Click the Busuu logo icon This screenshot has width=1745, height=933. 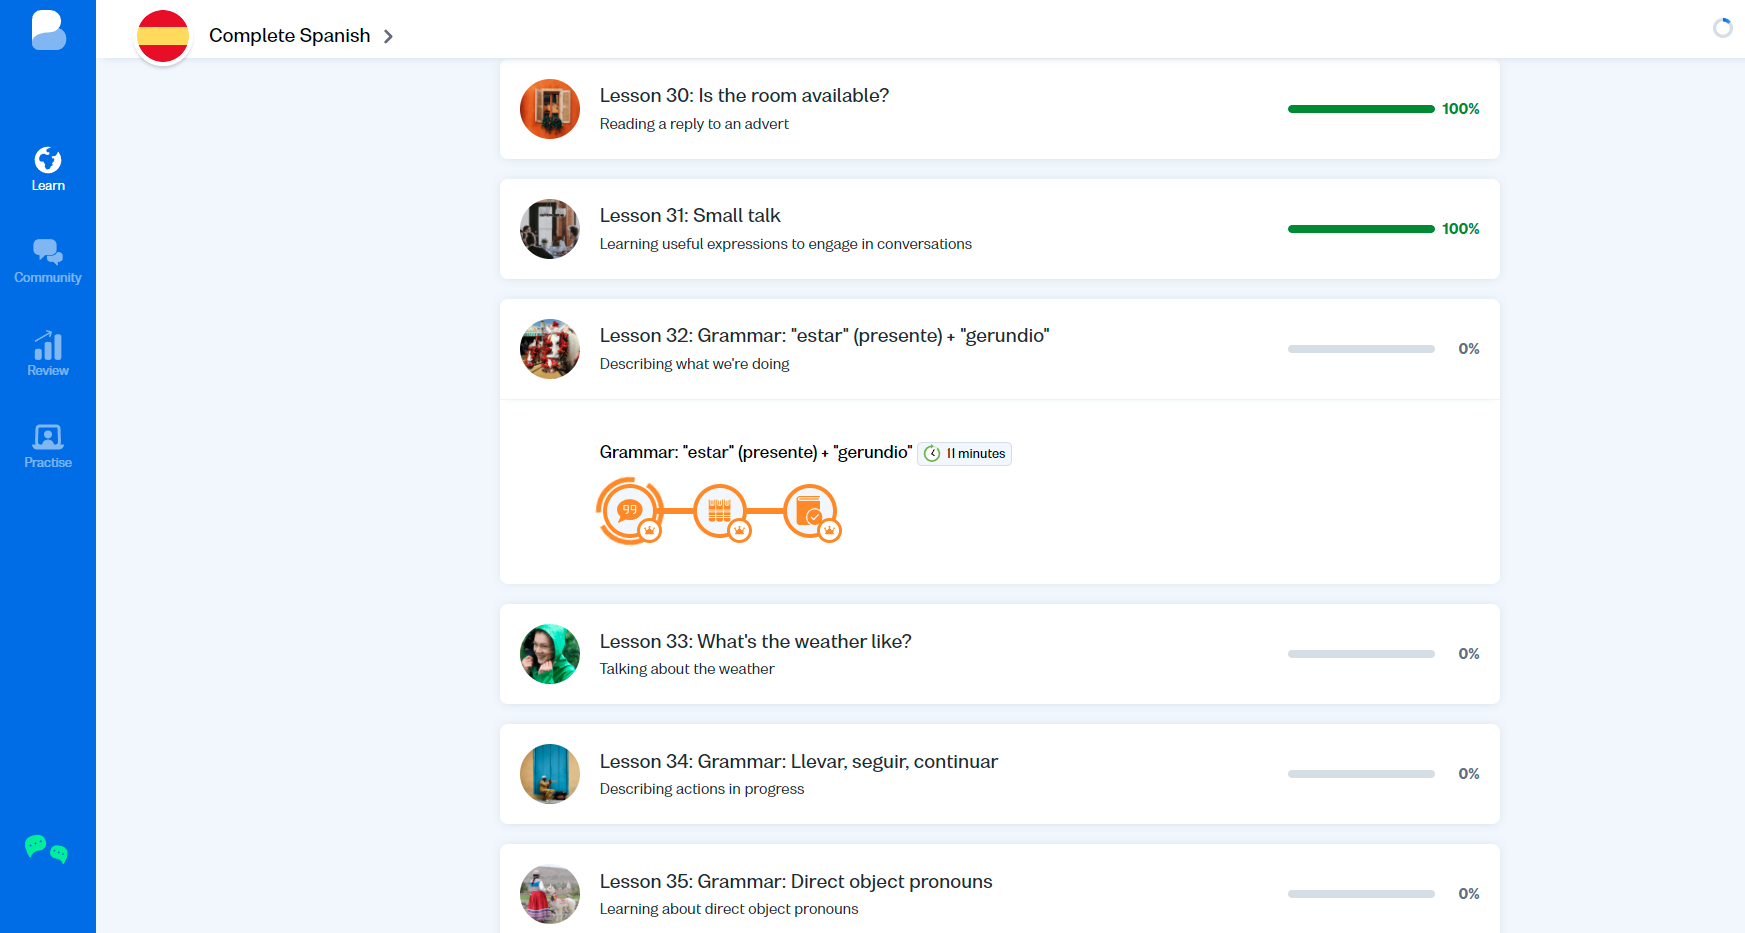(x=48, y=30)
